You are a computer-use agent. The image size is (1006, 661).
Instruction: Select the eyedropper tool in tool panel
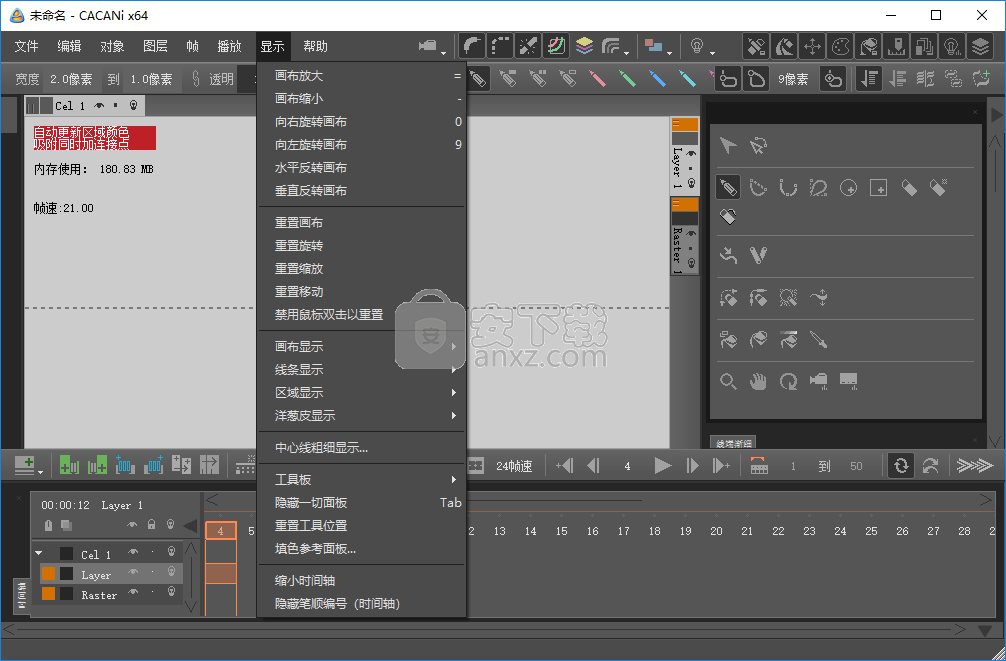point(818,339)
